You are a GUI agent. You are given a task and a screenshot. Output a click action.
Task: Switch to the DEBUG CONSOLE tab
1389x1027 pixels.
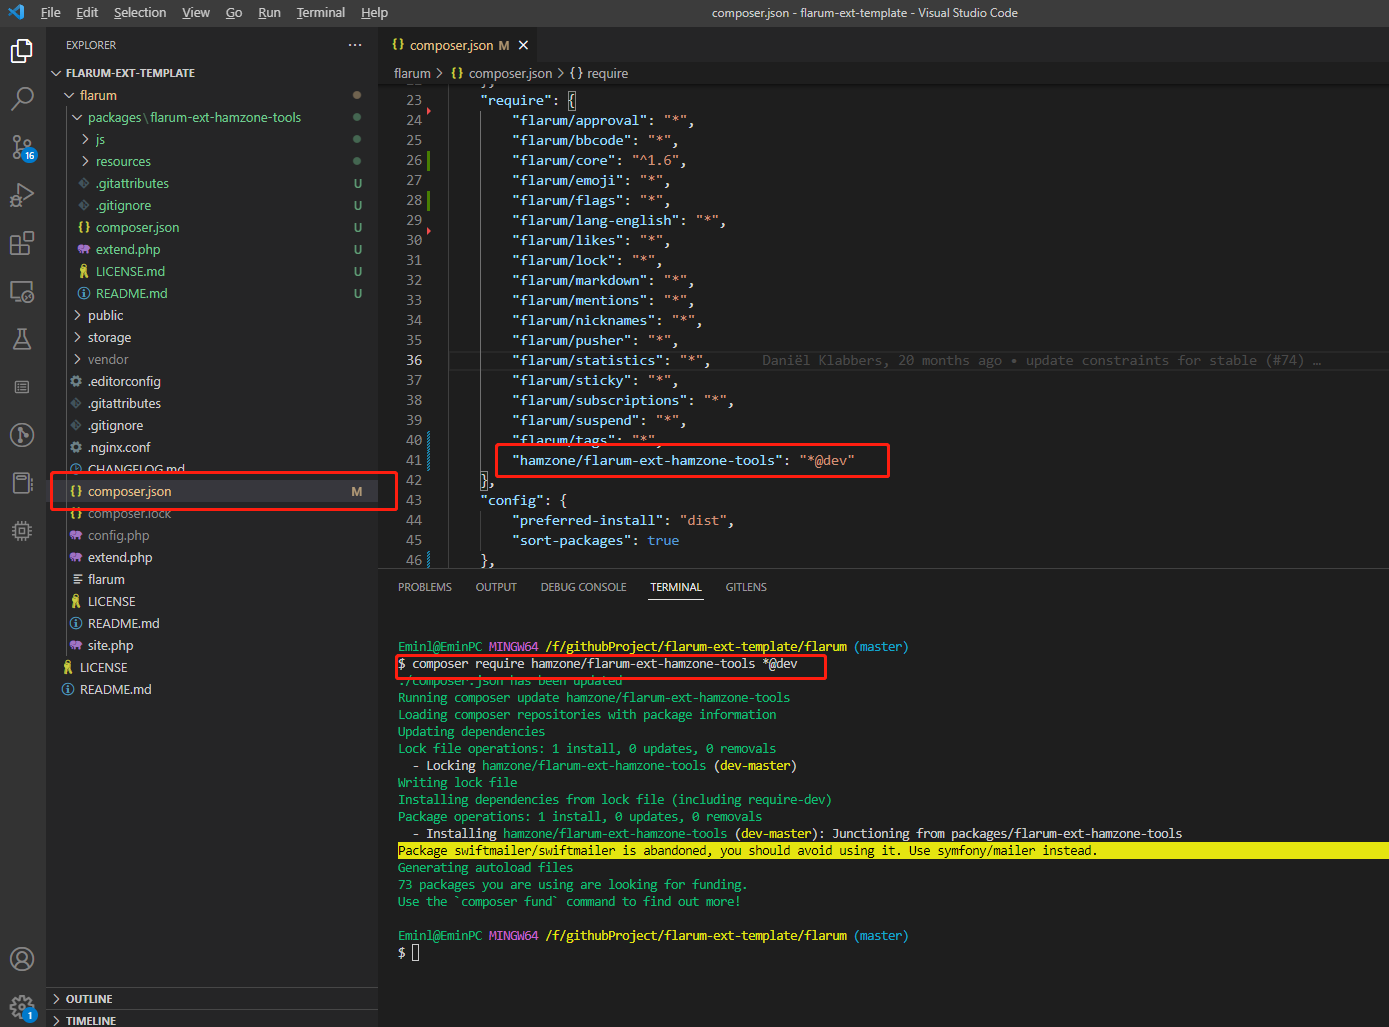584,587
